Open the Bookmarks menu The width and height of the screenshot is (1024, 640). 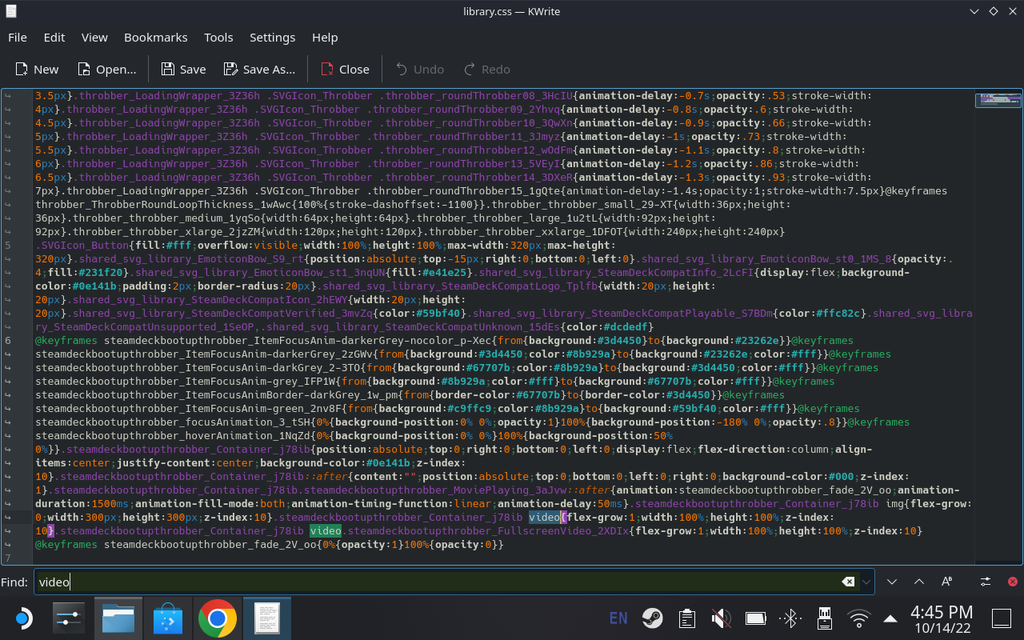[156, 37]
